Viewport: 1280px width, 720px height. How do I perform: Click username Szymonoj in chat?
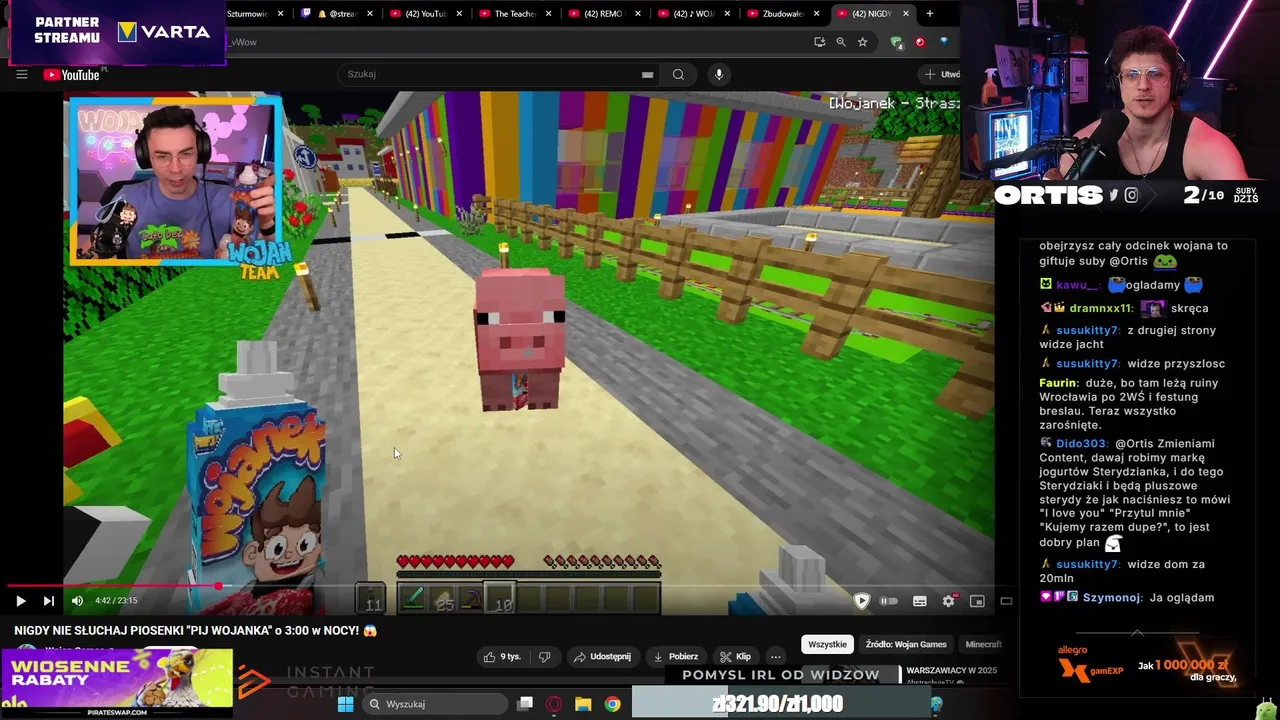pyautogui.click(x=1112, y=597)
